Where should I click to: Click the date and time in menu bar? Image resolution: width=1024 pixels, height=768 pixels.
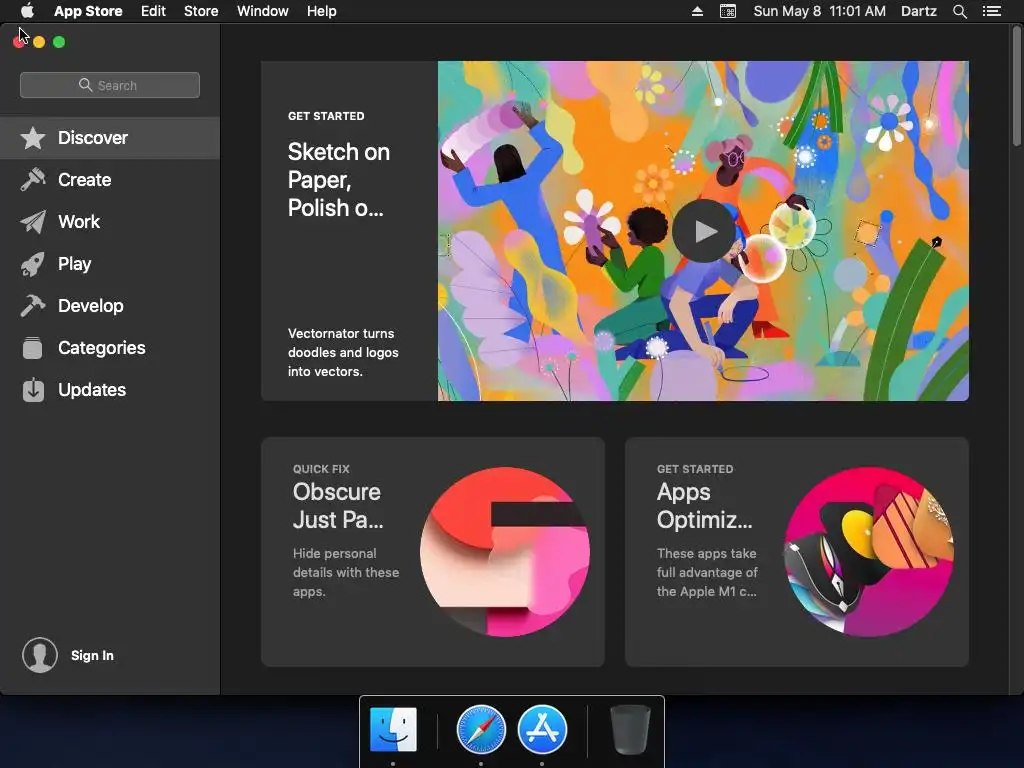point(820,11)
